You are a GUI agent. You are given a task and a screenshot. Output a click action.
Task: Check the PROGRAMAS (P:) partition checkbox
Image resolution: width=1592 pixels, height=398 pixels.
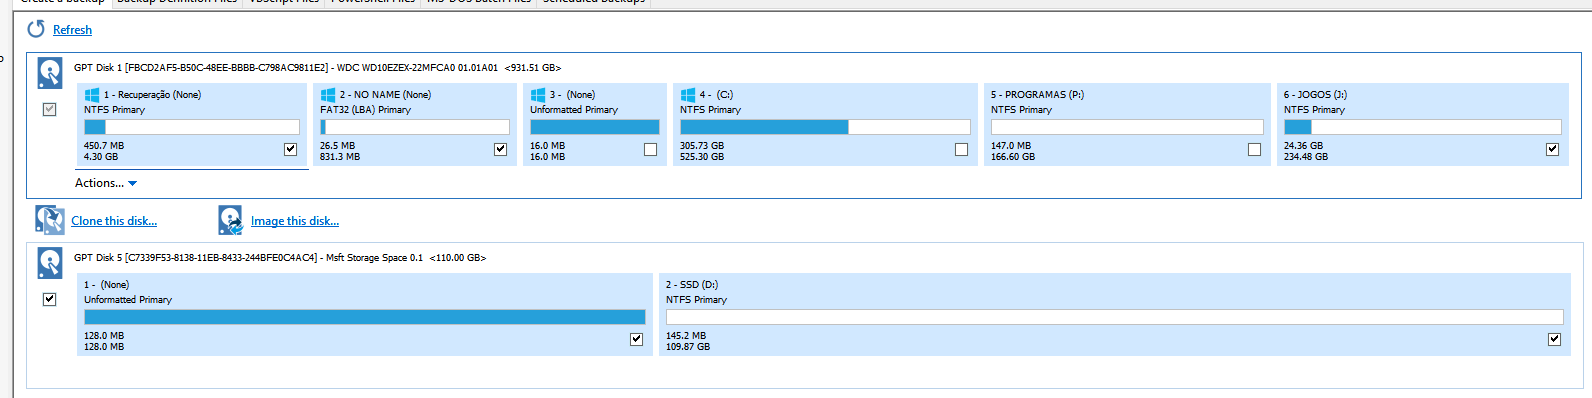click(1254, 149)
